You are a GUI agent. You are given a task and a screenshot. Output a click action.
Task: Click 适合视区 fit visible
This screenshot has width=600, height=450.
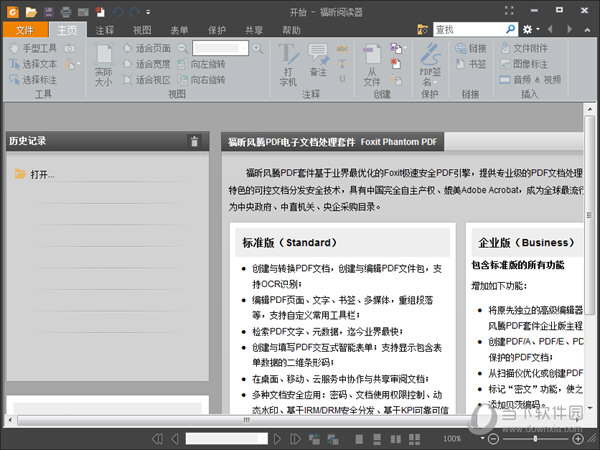147,80
